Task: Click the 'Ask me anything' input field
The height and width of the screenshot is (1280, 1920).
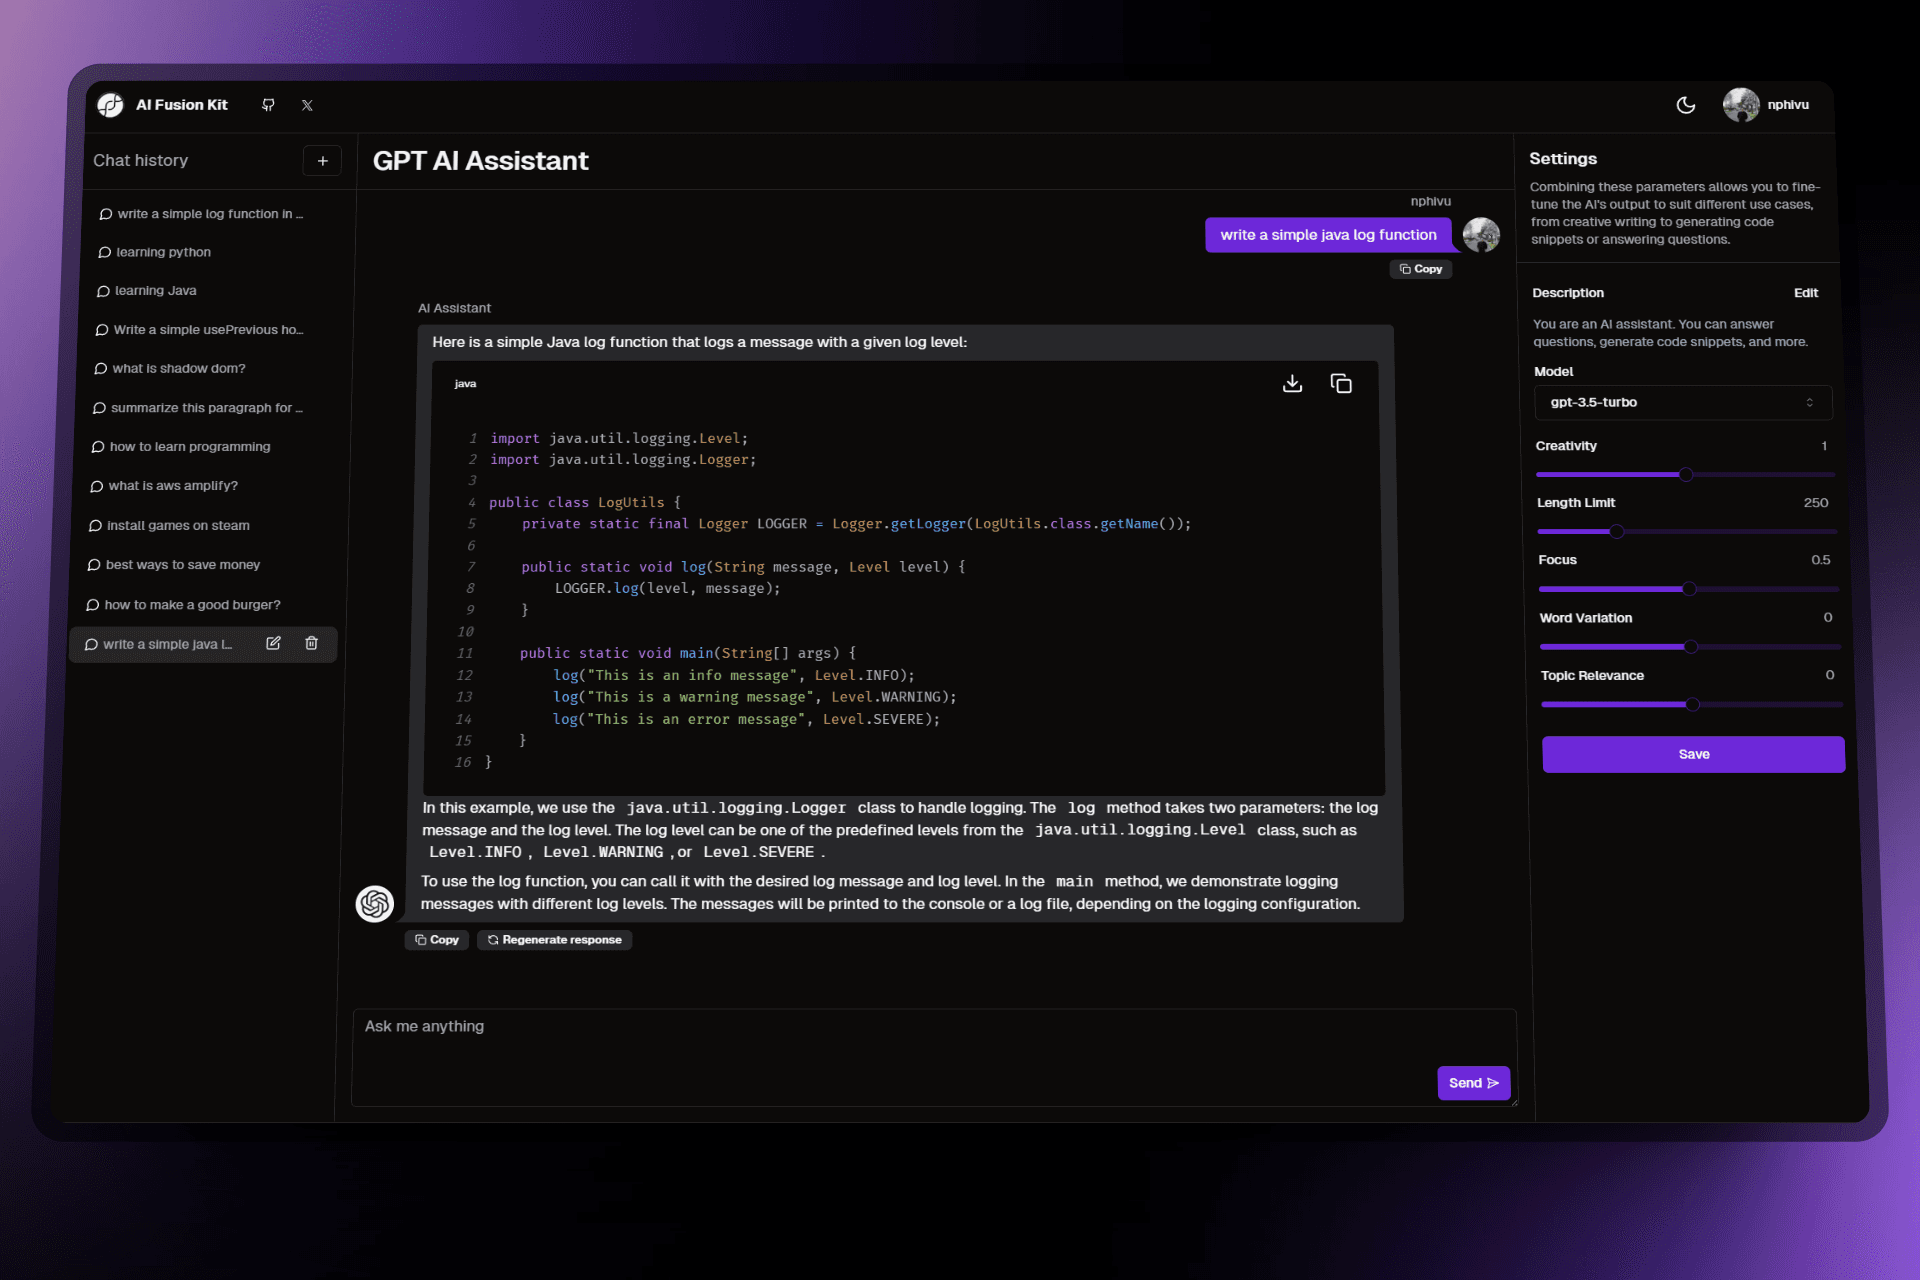Action: [x=934, y=1057]
